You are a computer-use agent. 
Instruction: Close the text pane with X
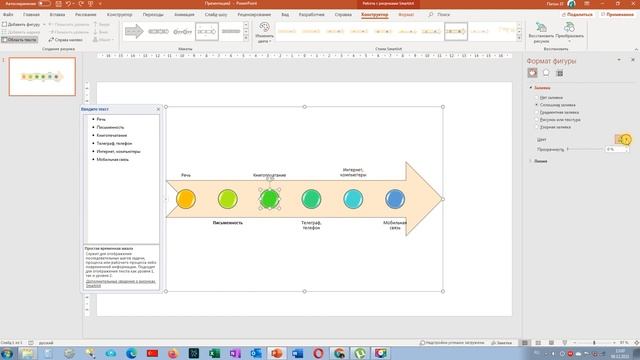[158, 109]
